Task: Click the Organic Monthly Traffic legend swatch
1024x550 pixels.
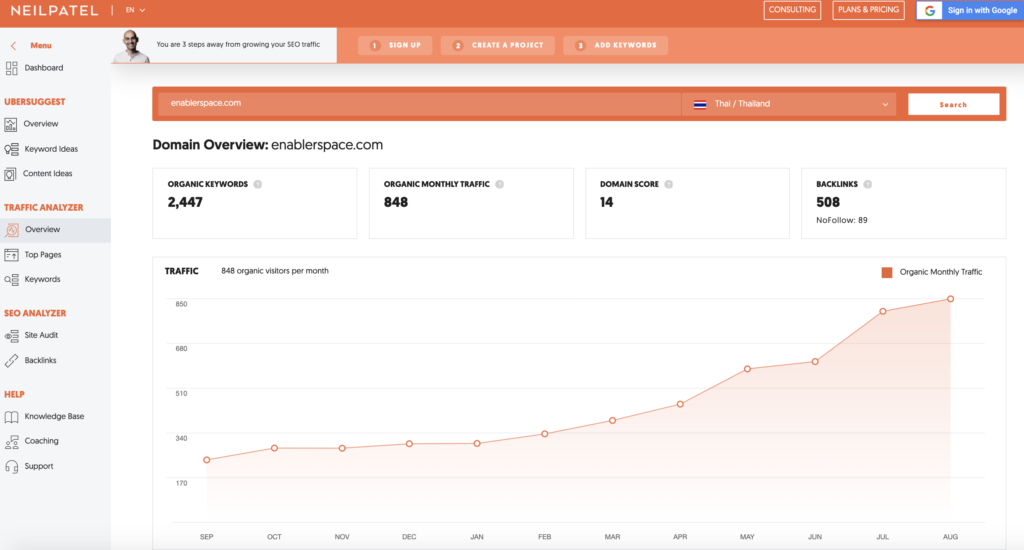Action: [887, 272]
